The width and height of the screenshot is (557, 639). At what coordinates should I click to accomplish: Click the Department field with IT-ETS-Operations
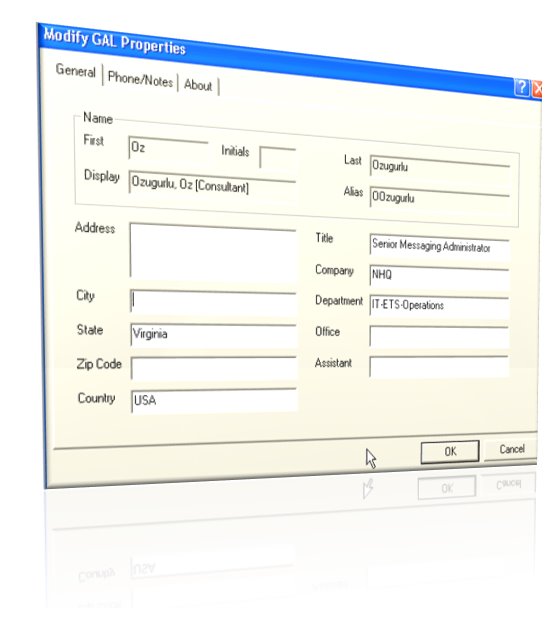point(439,307)
